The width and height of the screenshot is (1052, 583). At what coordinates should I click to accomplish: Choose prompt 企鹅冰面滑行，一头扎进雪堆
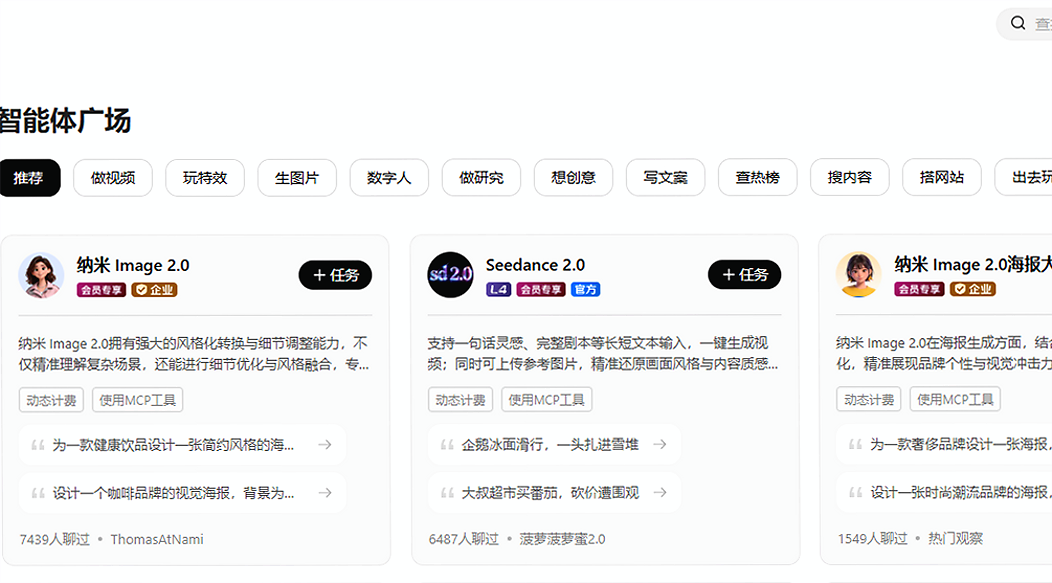(554, 444)
